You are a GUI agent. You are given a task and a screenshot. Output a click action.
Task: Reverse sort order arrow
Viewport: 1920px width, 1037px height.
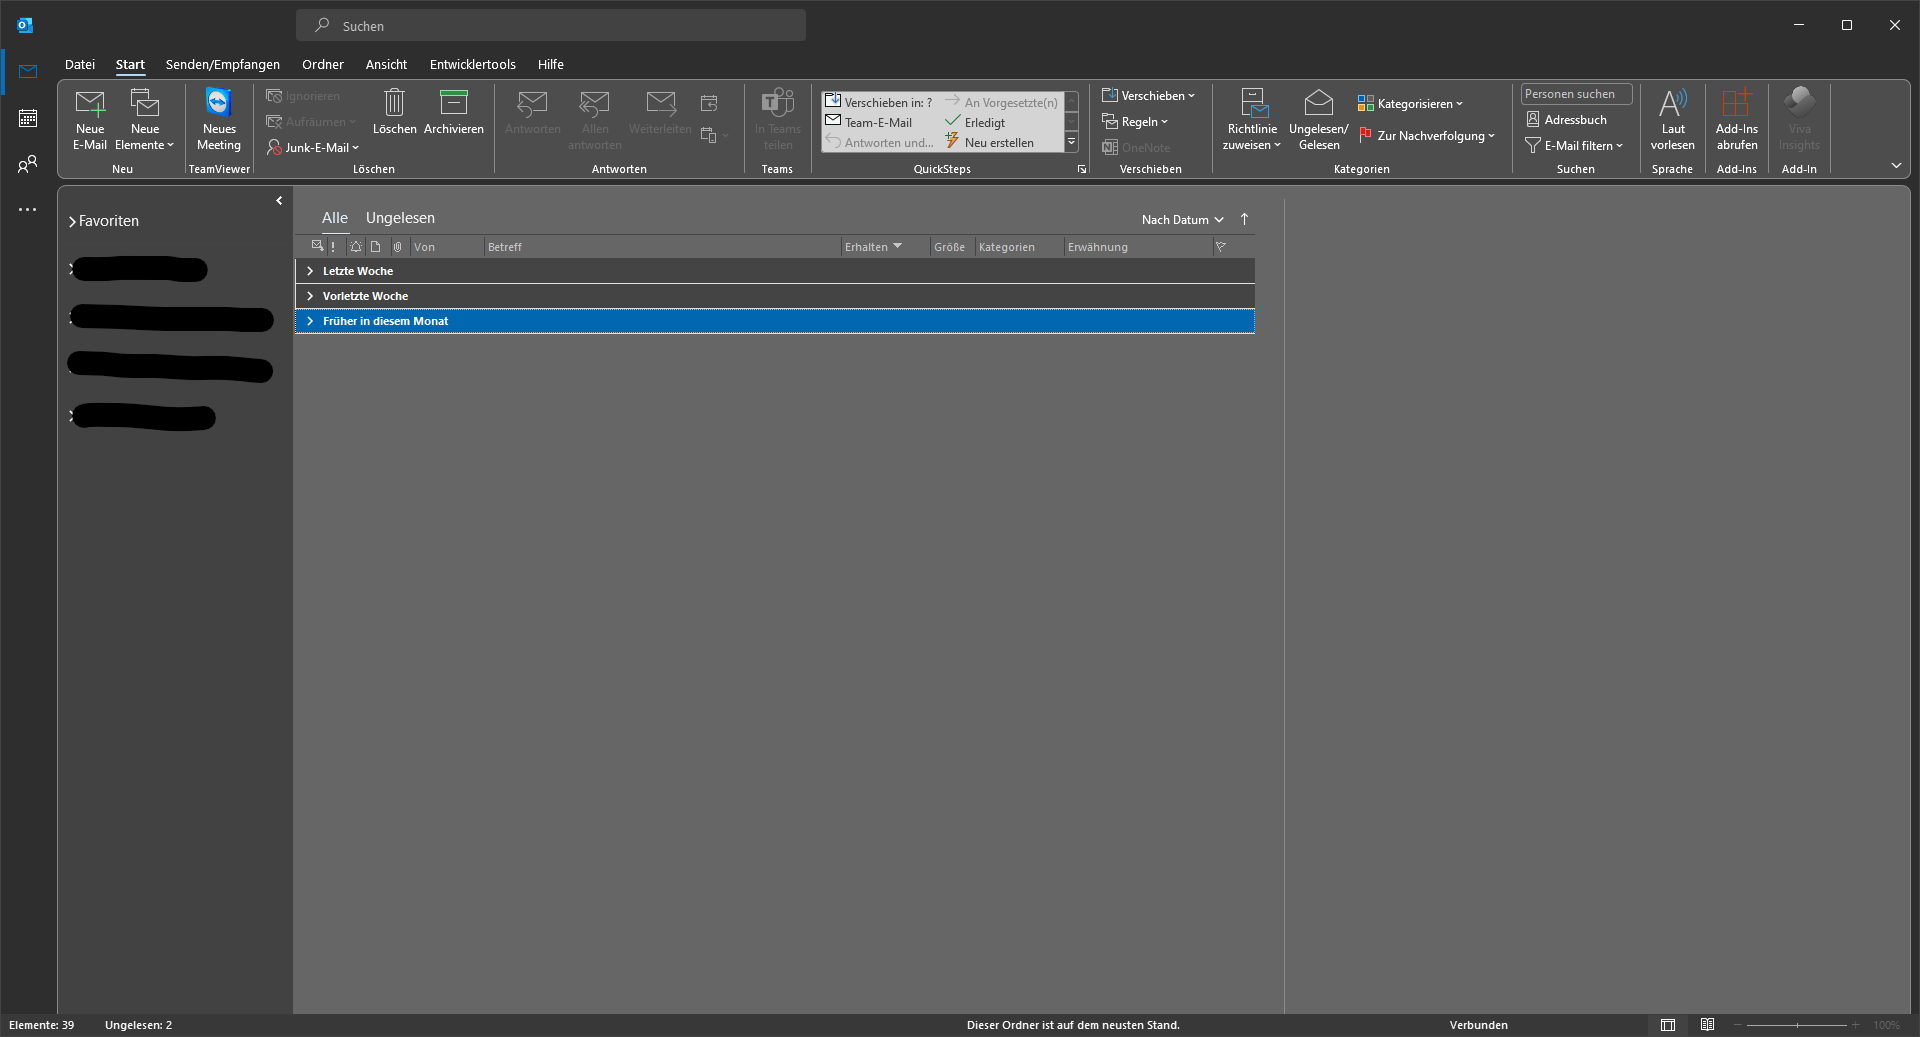[x=1245, y=219]
